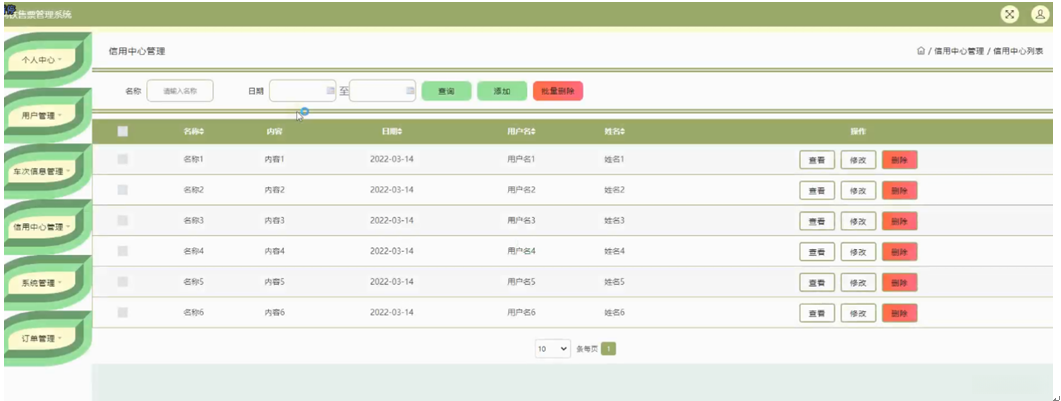
Task: Check the row checkbox for 名称6
Action: click(122, 312)
